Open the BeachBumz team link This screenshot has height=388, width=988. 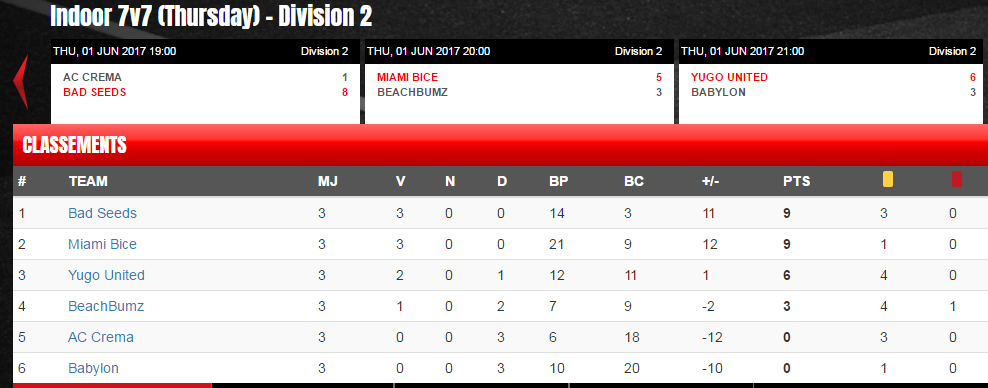[x=106, y=306]
